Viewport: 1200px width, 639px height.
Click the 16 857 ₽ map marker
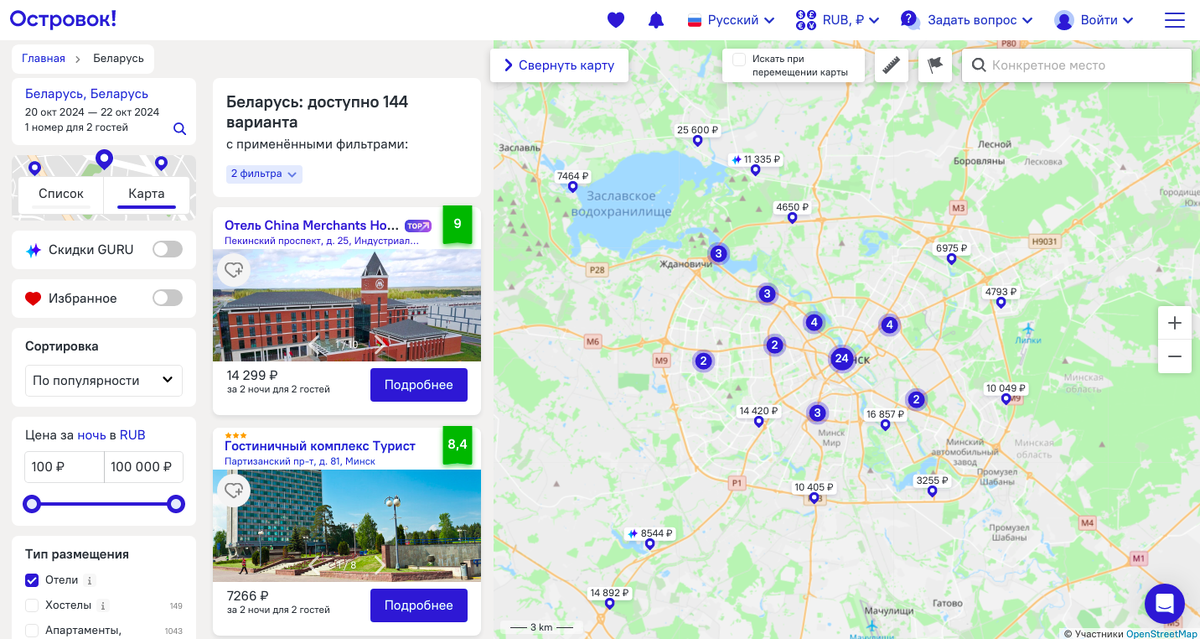pyautogui.click(x=885, y=419)
